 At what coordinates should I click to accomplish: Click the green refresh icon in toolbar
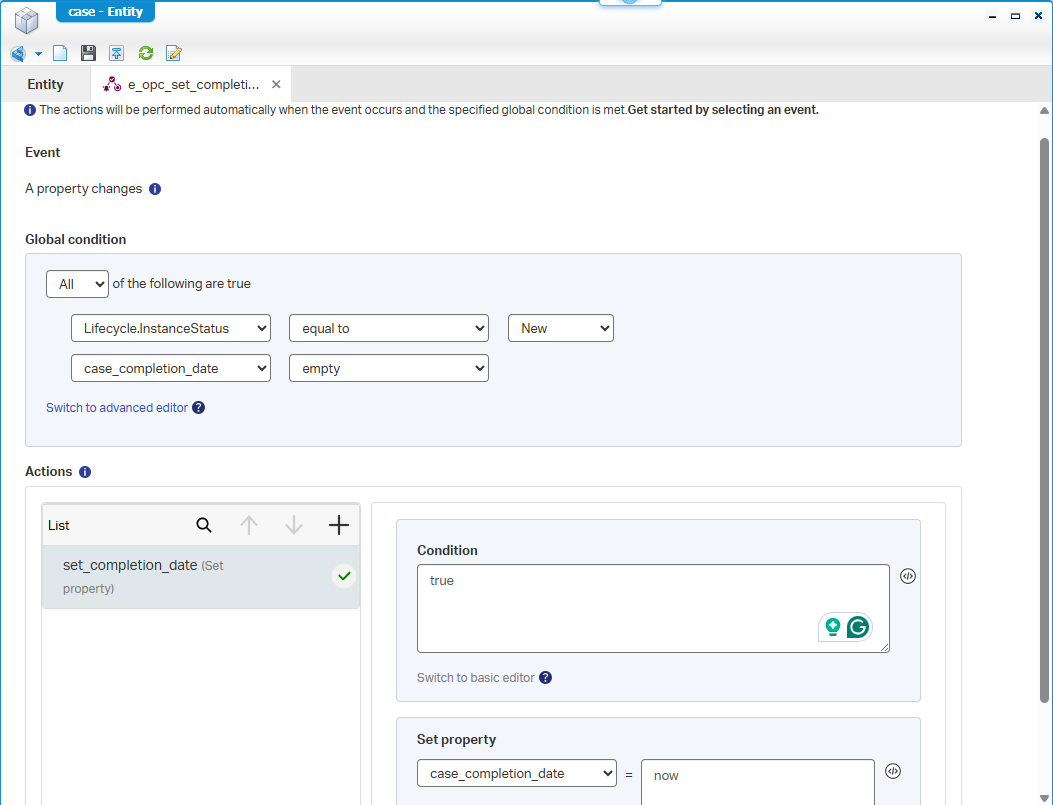coord(146,53)
